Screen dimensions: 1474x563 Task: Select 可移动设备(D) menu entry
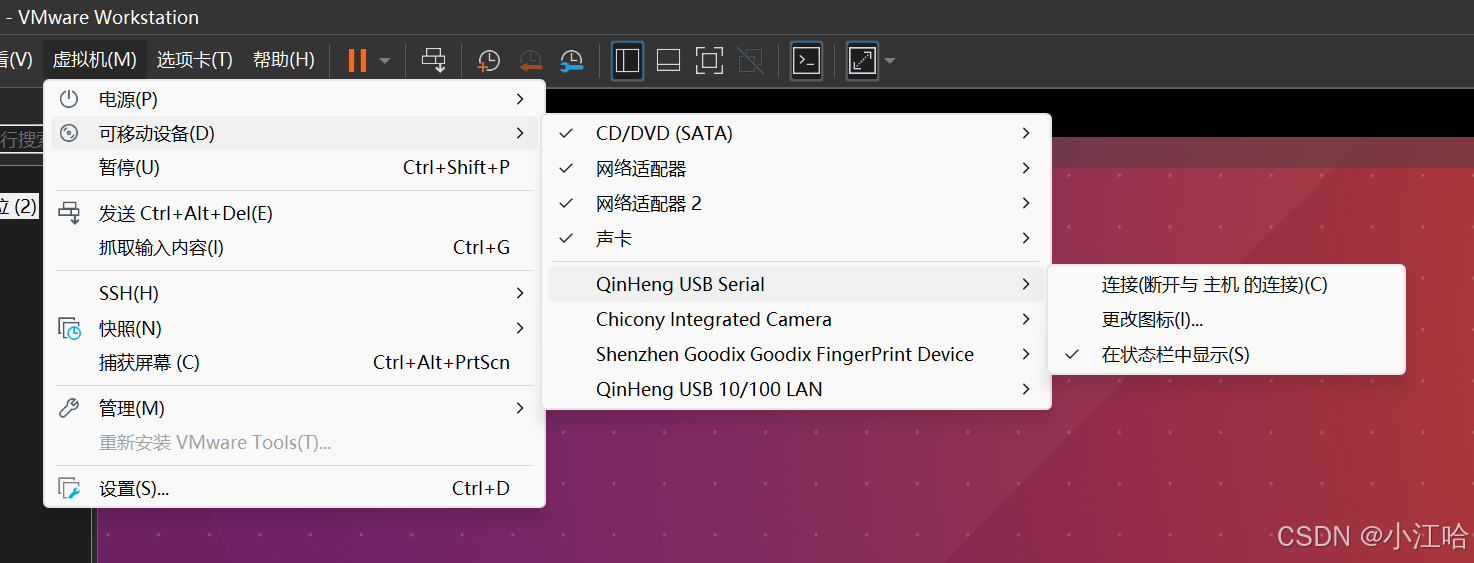tap(294, 133)
